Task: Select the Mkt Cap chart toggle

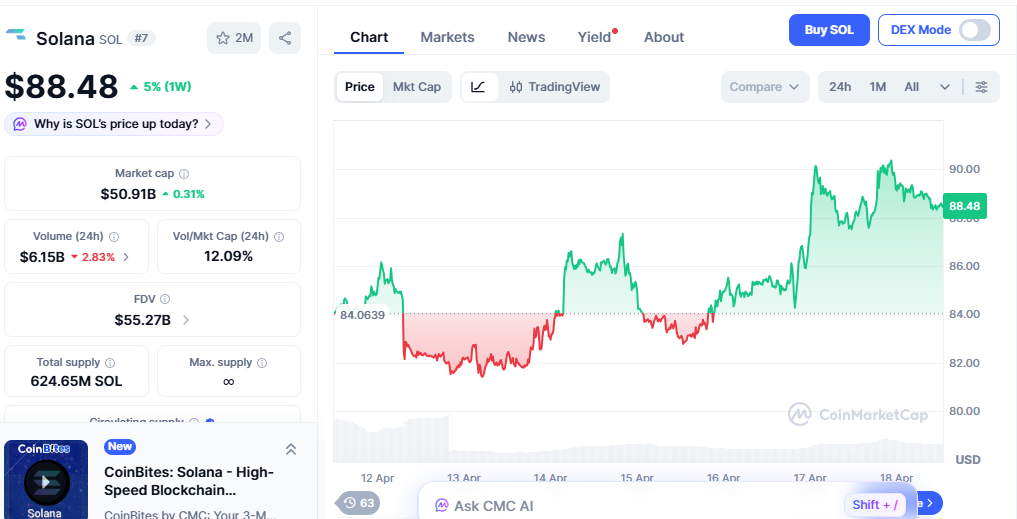Action: (416, 87)
